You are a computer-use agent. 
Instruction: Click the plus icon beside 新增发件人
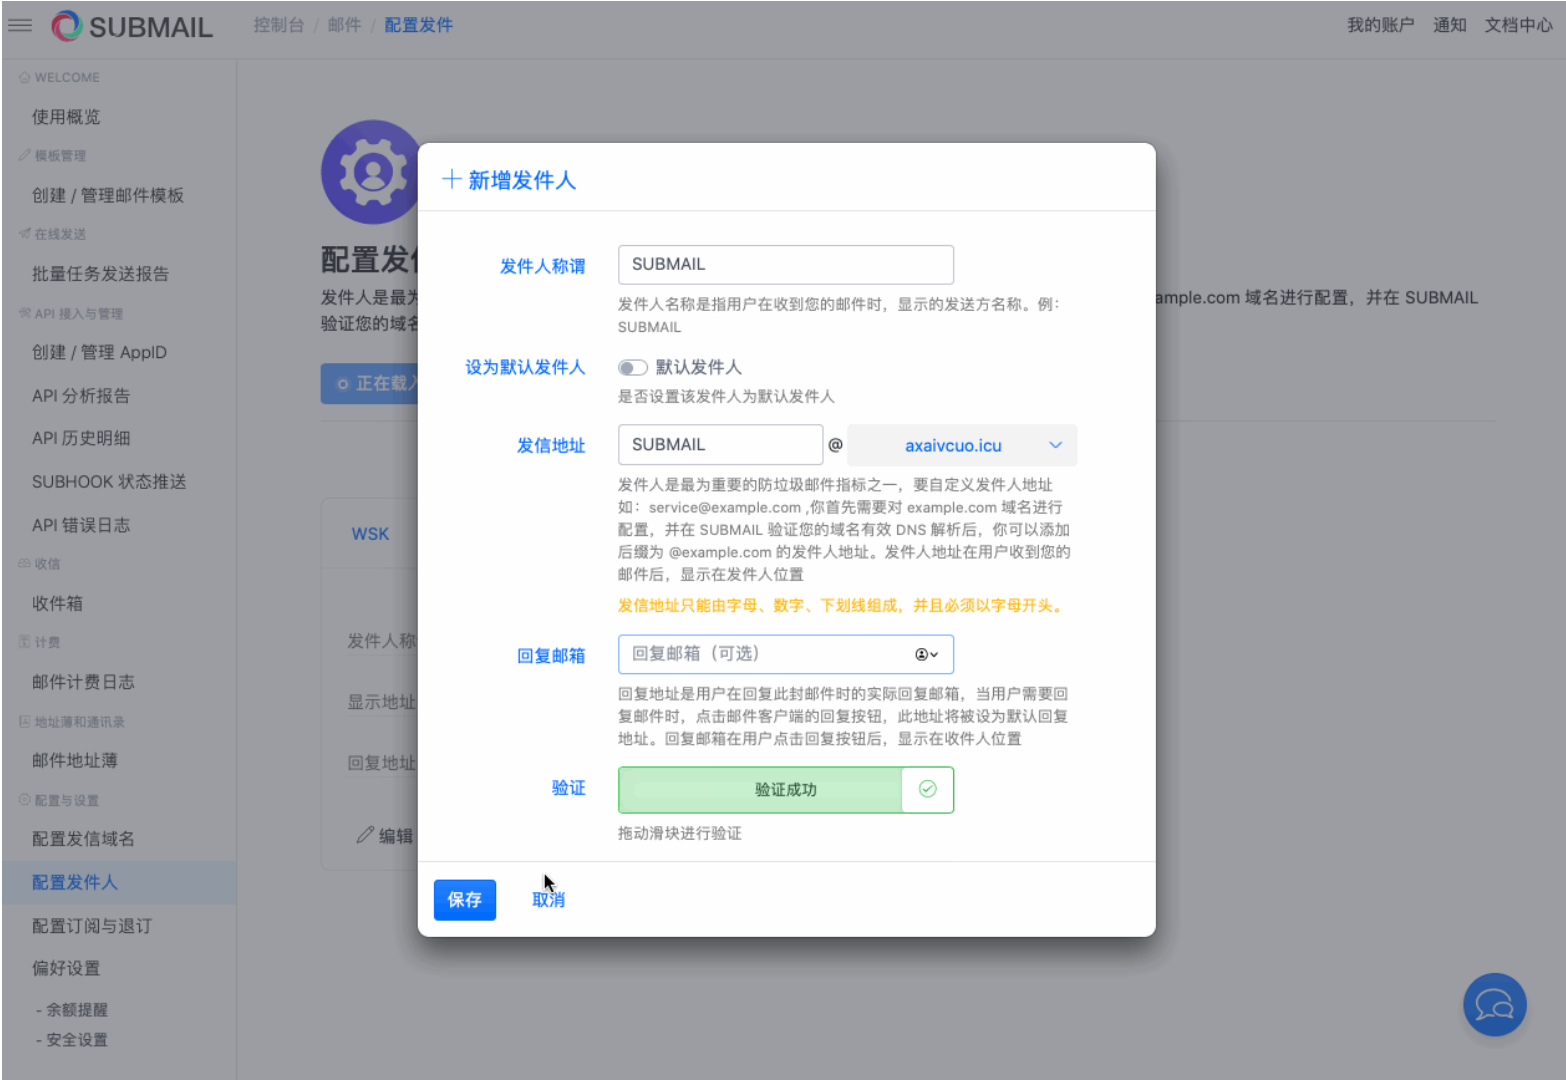click(451, 179)
